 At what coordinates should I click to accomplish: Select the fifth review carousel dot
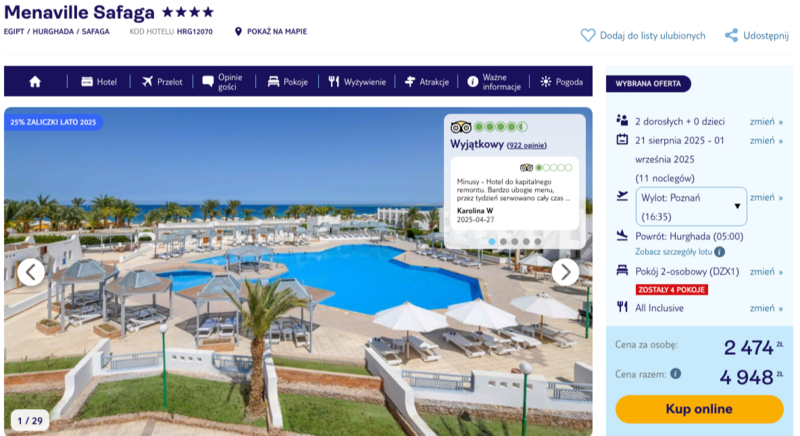pyautogui.click(x=537, y=242)
